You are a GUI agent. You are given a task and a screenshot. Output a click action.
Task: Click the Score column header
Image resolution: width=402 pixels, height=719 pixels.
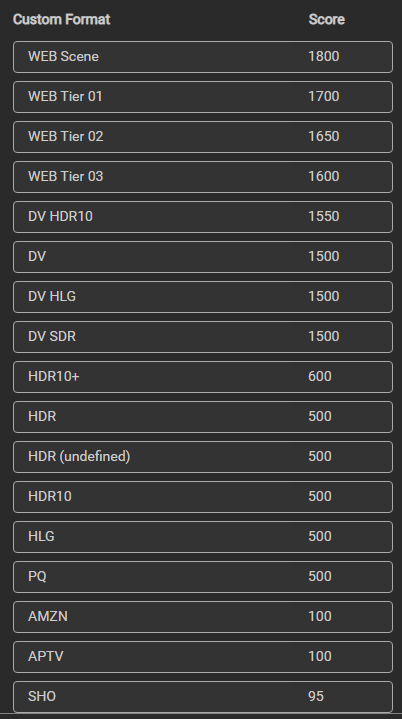[326, 20]
